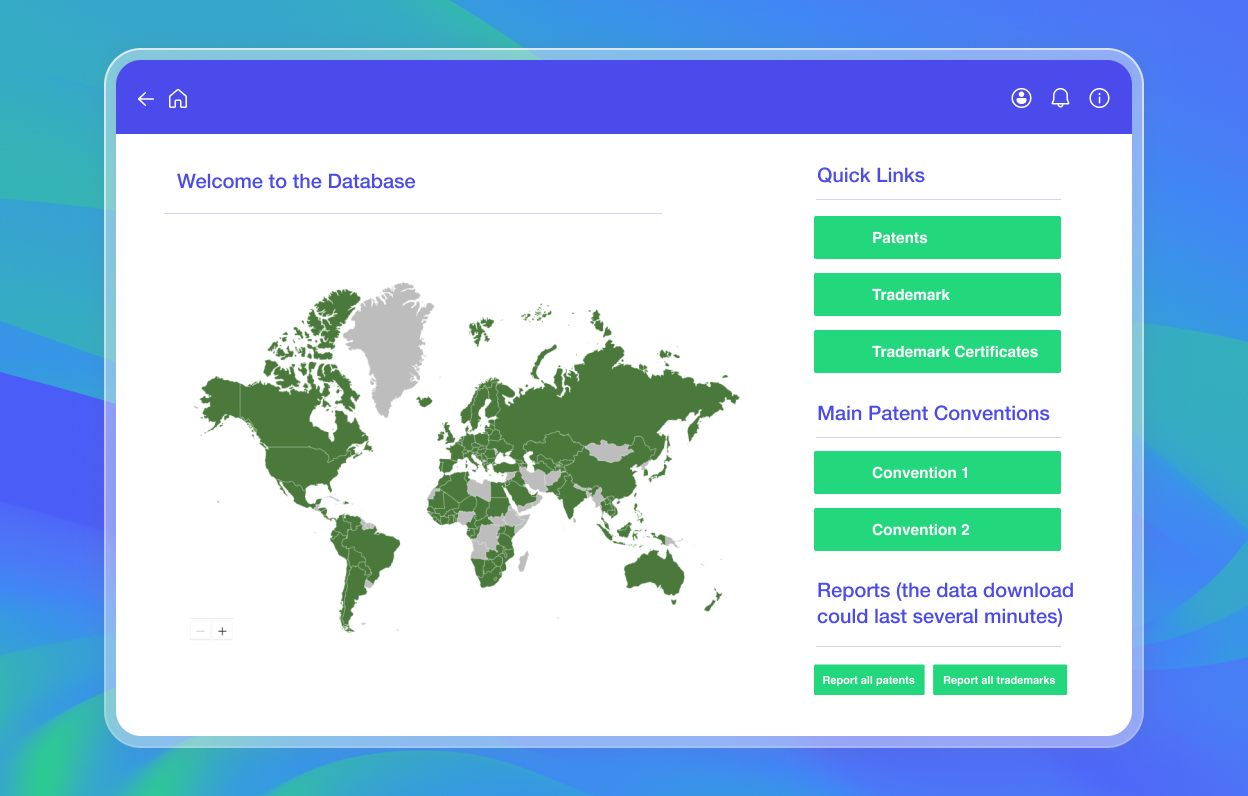The width and height of the screenshot is (1248, 796).
Task: Click the back arrow icon
Action: click(x=146, y=99)
